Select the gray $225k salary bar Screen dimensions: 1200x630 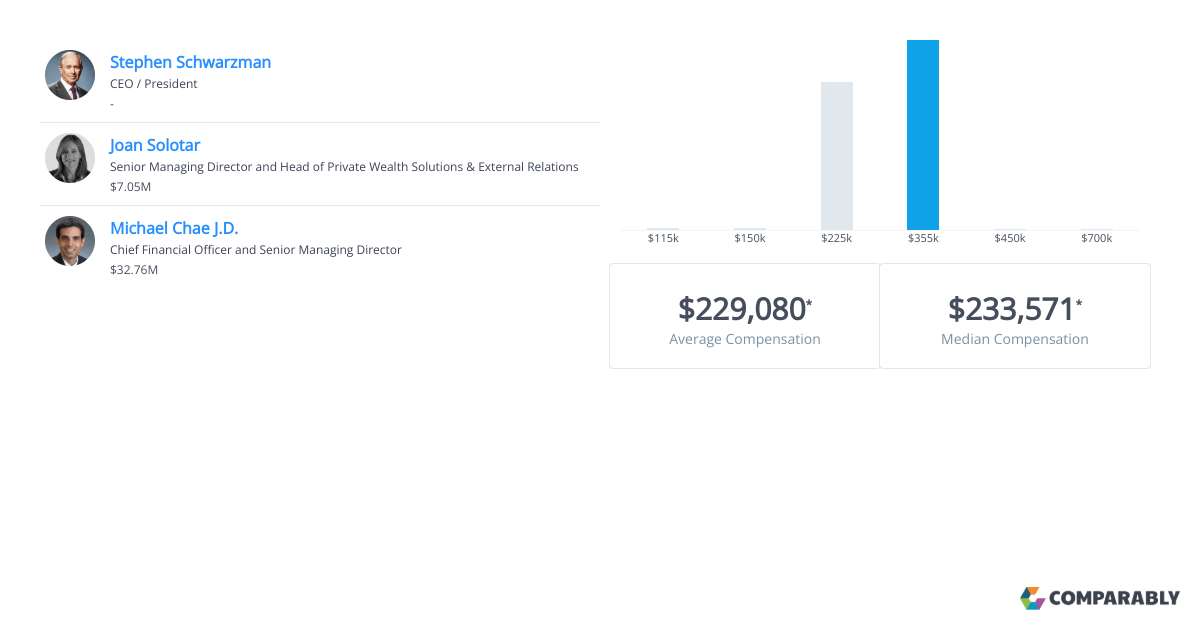[x=837, y=156]
